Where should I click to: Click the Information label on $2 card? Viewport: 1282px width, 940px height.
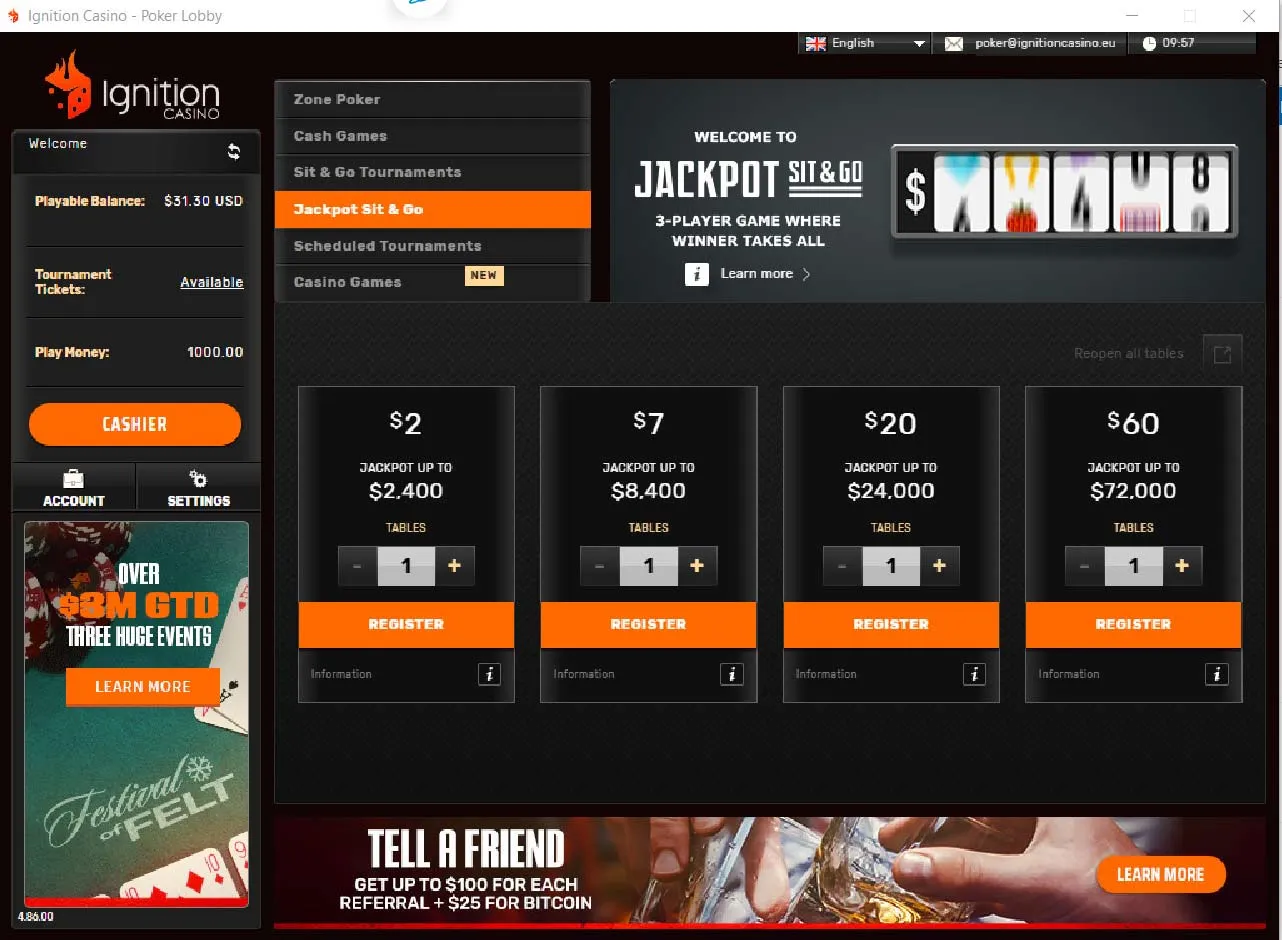tap(341, 674)
